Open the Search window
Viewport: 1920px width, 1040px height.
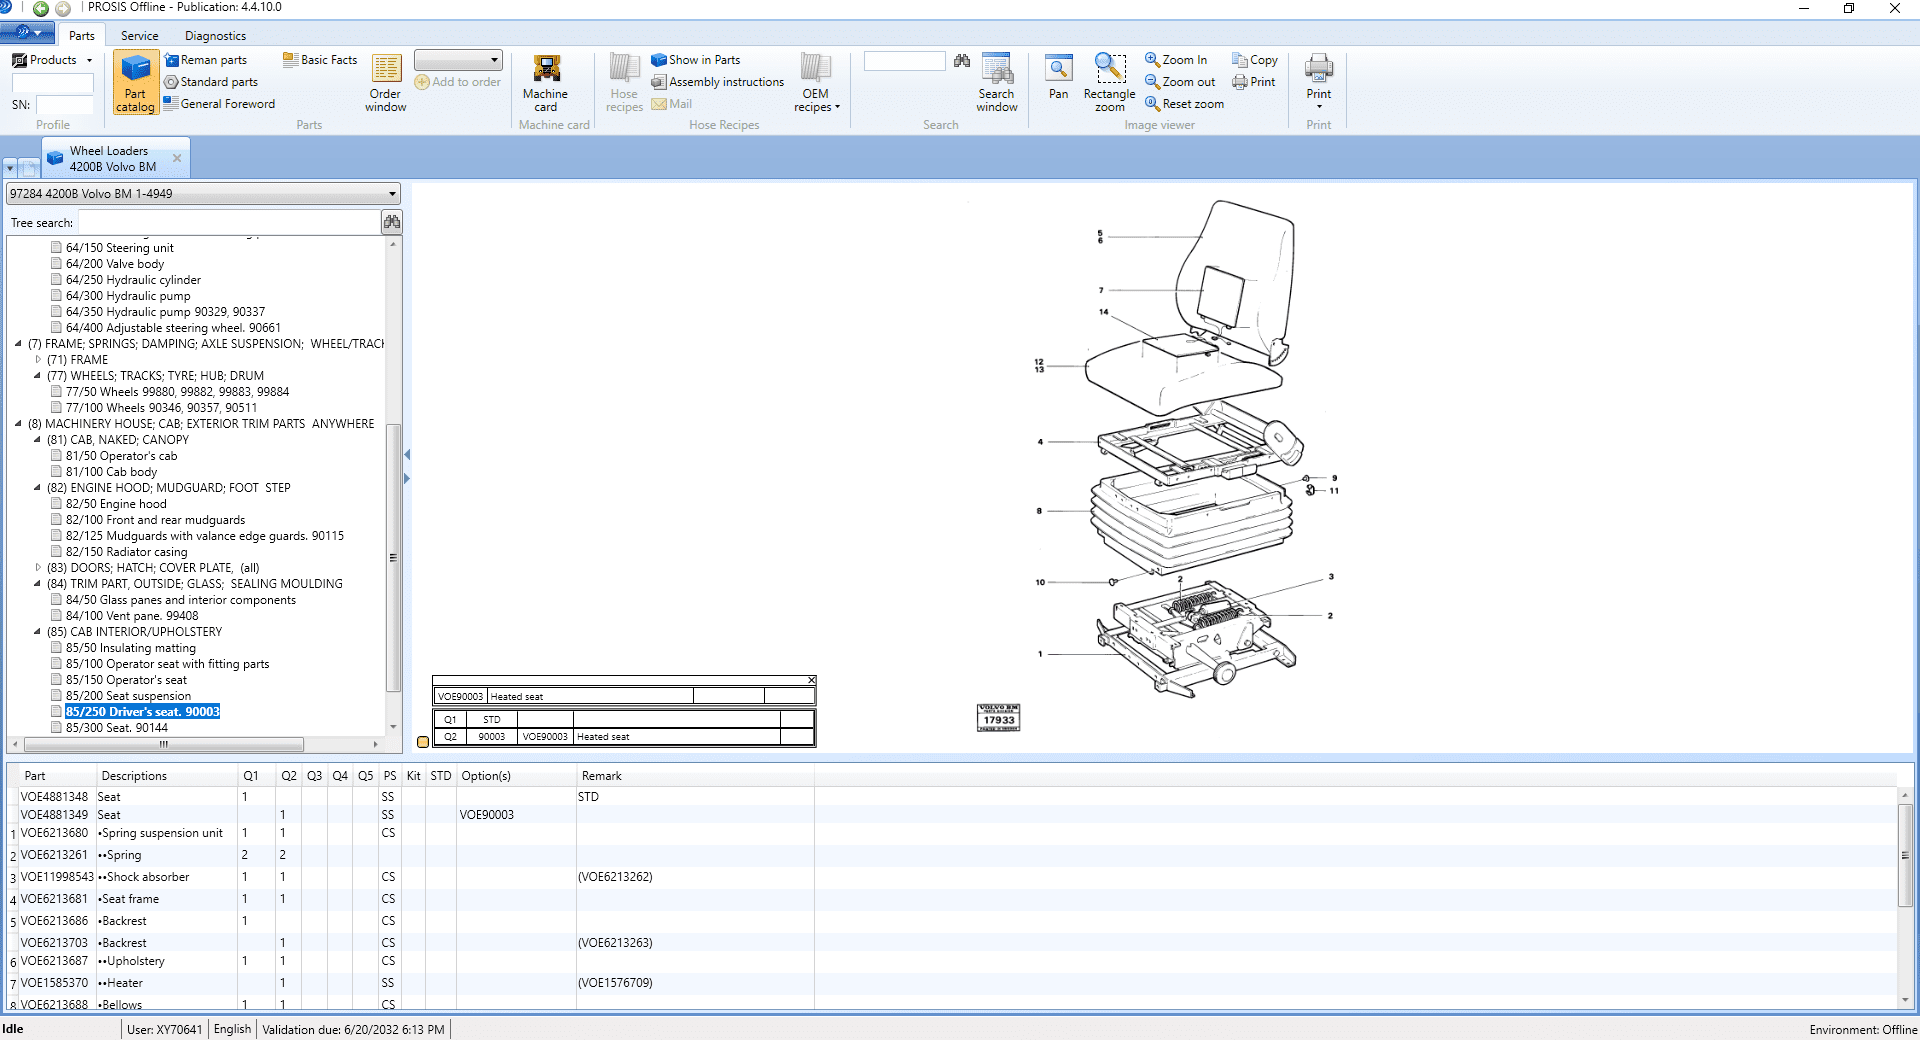(x=996, y=83)
